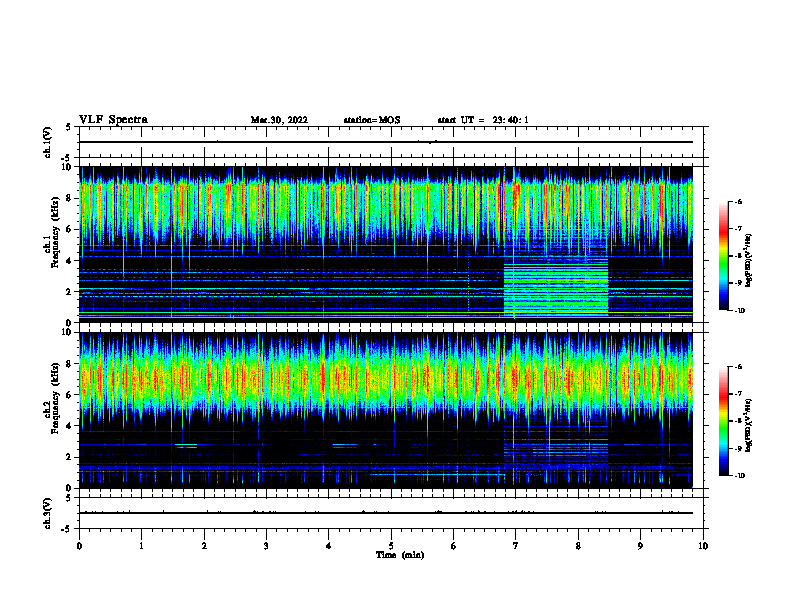Click time axis tick label "3"
Viewport: 792px width, 612px height.
tap(266, 546)
